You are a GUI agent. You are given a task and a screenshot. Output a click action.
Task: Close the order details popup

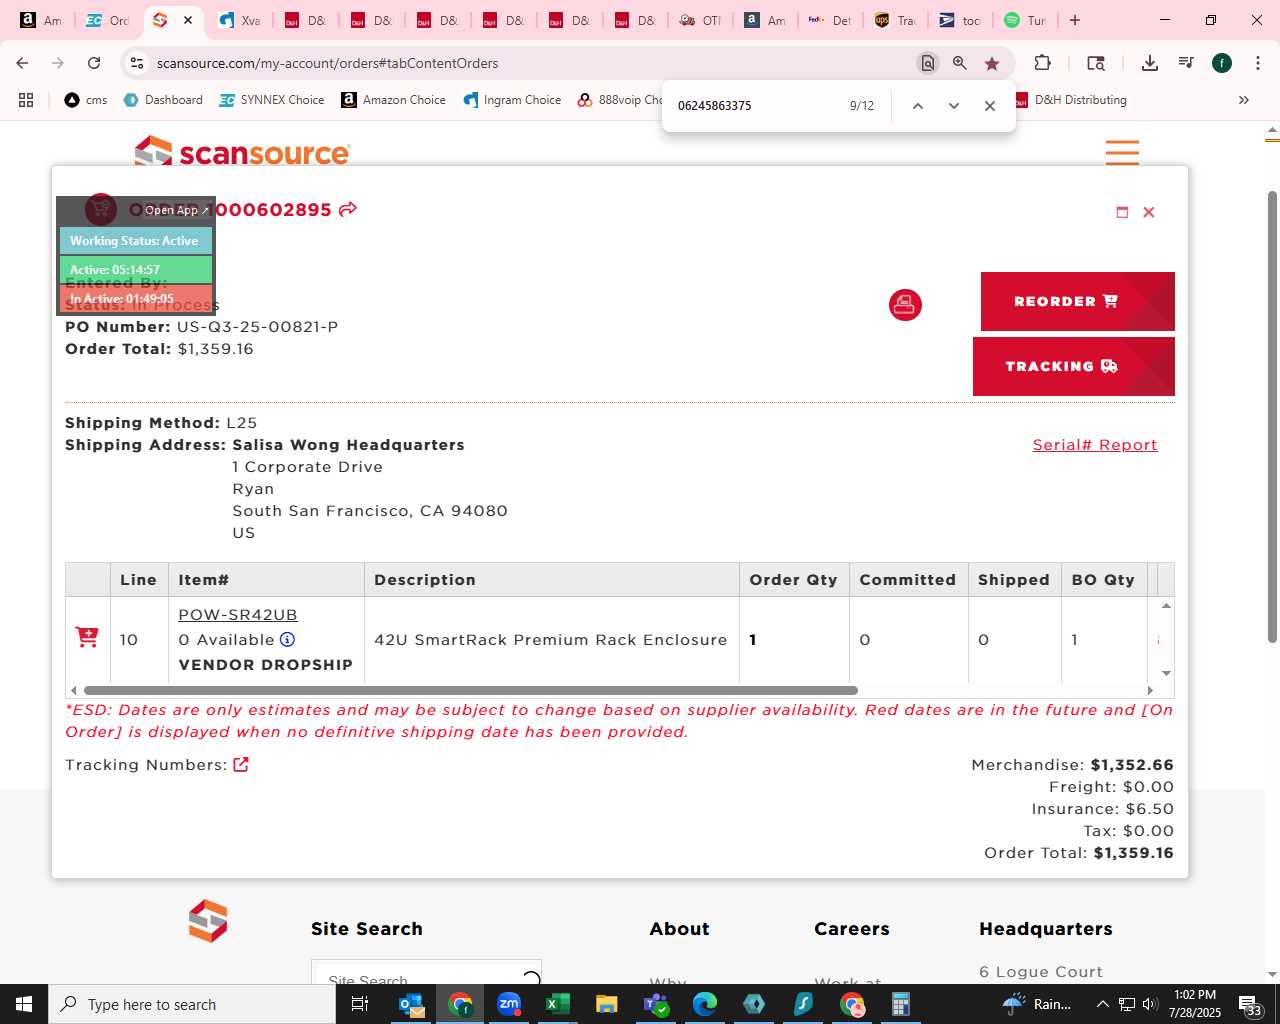point(1149,212)
